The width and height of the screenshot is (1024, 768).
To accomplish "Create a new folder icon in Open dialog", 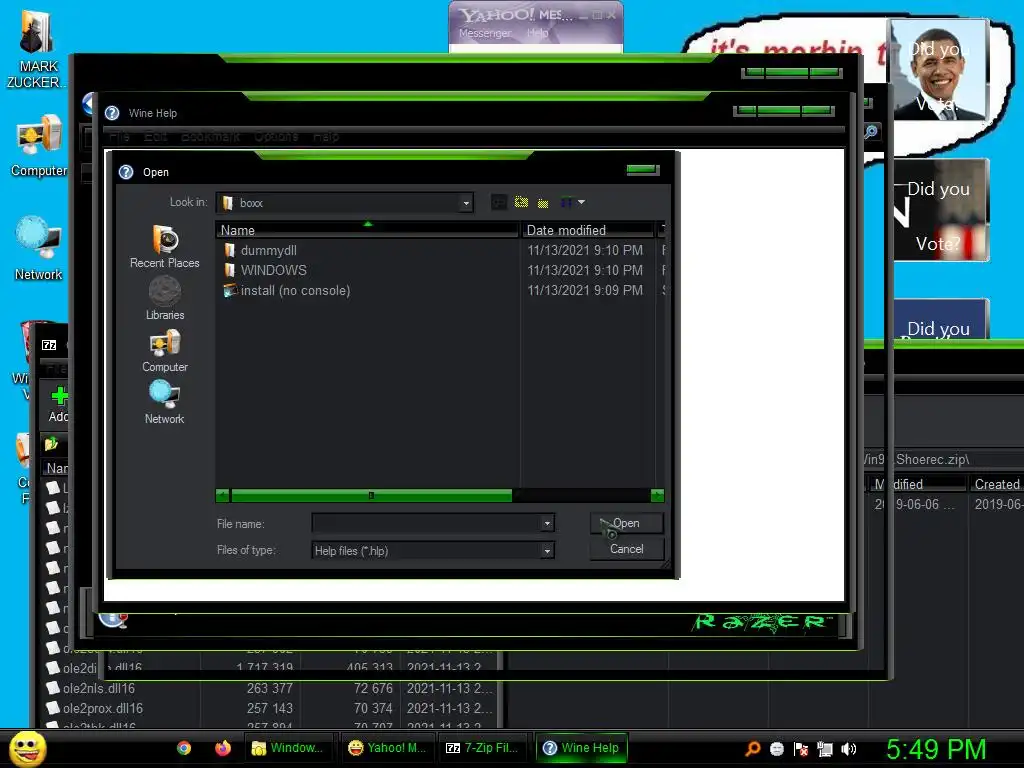I will click(543, 202).
